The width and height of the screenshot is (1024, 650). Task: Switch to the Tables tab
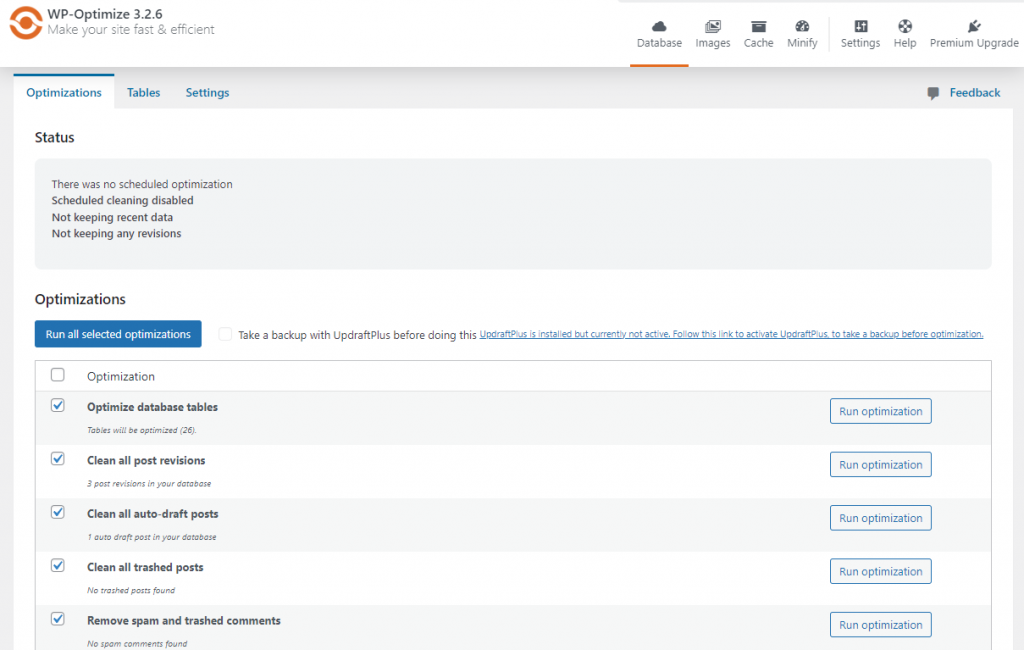[143, 92]
